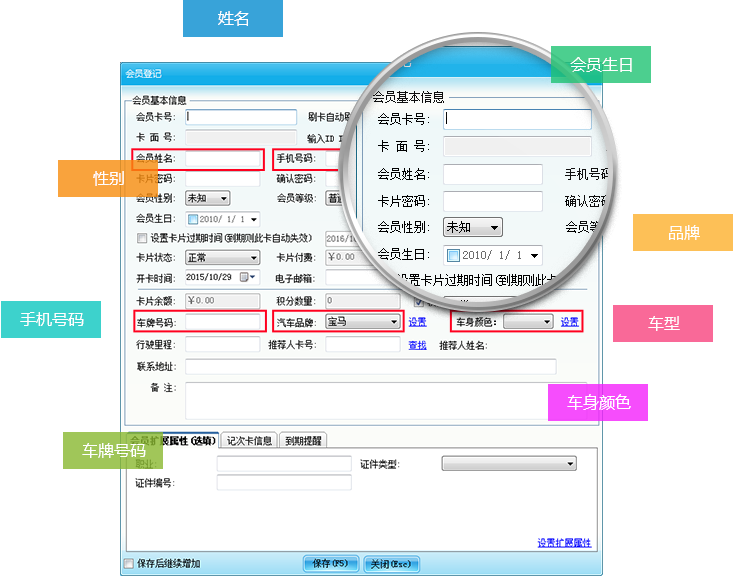This screenshot has width=736, height=576.
Task: Focus the 行驶里程 input field
Action: (x=222, y=344)
